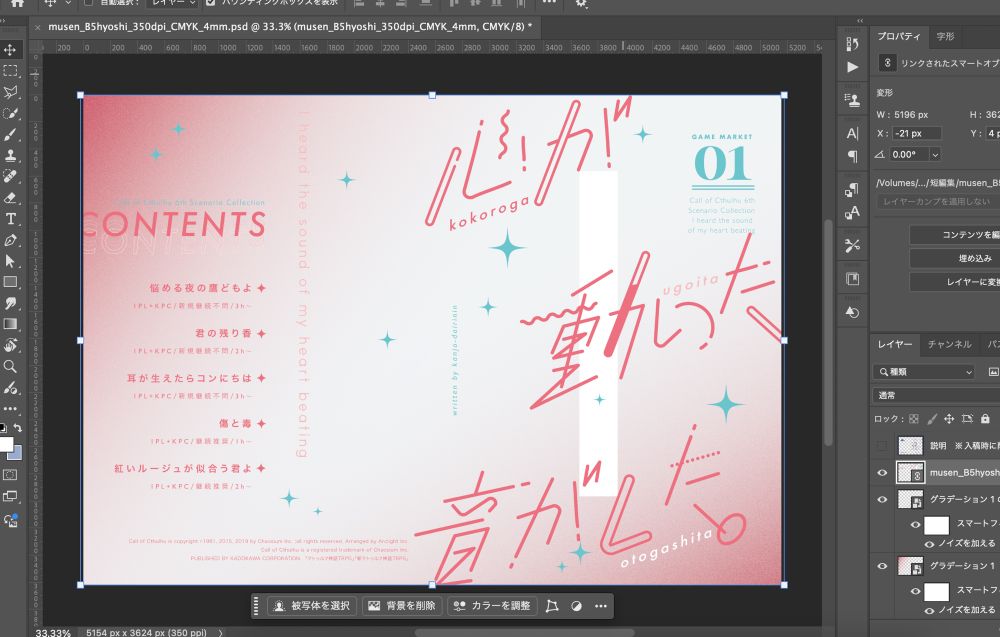This screenshot has height=637, width=1000.
Task: Expand the status bar info arrow
Action: [221, 633]
